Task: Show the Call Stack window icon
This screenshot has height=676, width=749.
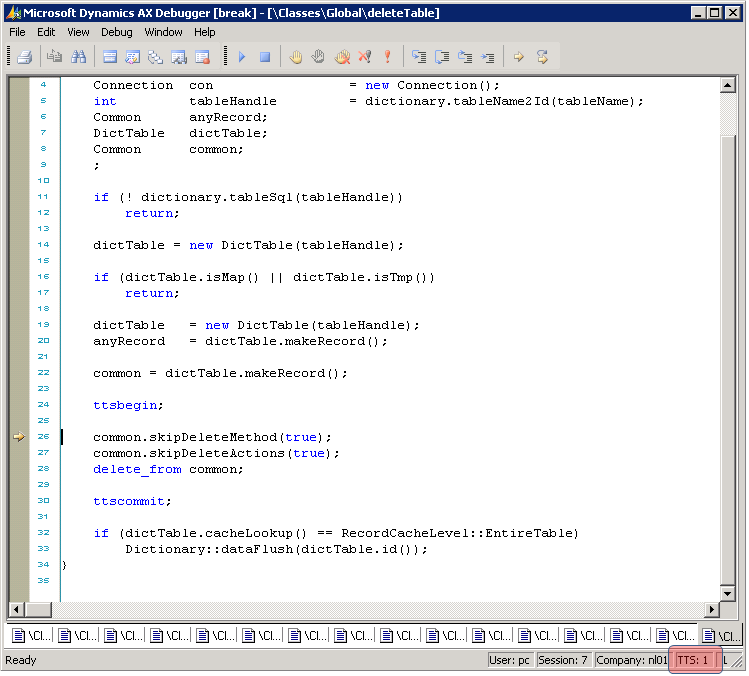Action: point(155,57)
